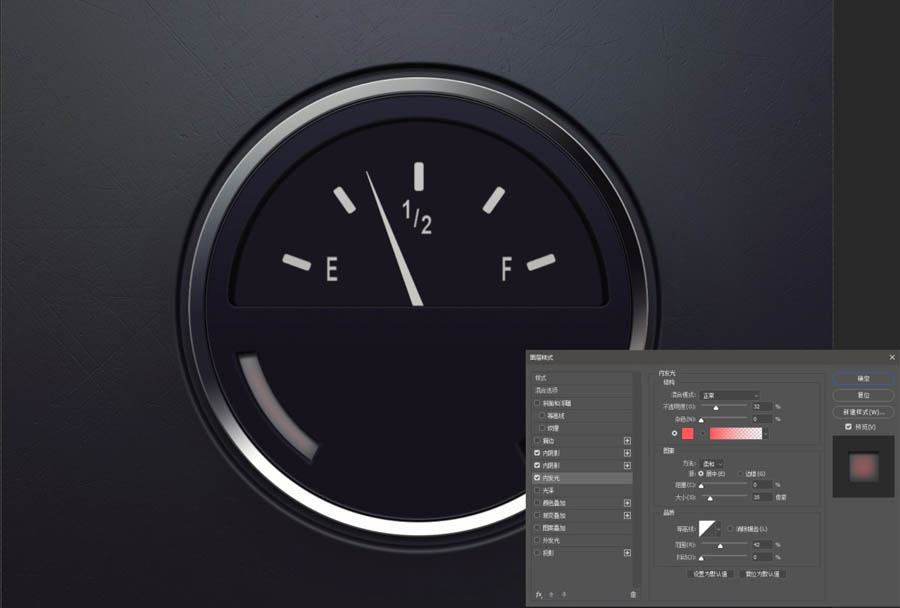The width and height of the screenshot is (900, 608).
Task: Select the 外发光 effect row label
Action: pyautogui.click(x=550, y=540)
